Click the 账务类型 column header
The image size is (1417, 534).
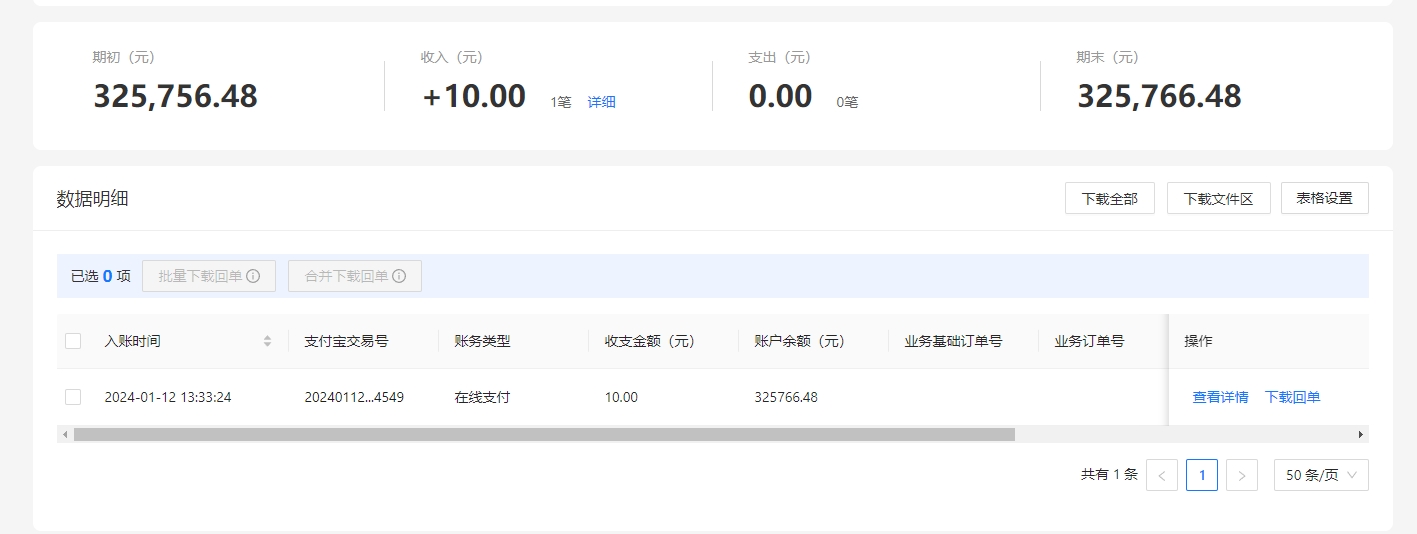(482, 341)
